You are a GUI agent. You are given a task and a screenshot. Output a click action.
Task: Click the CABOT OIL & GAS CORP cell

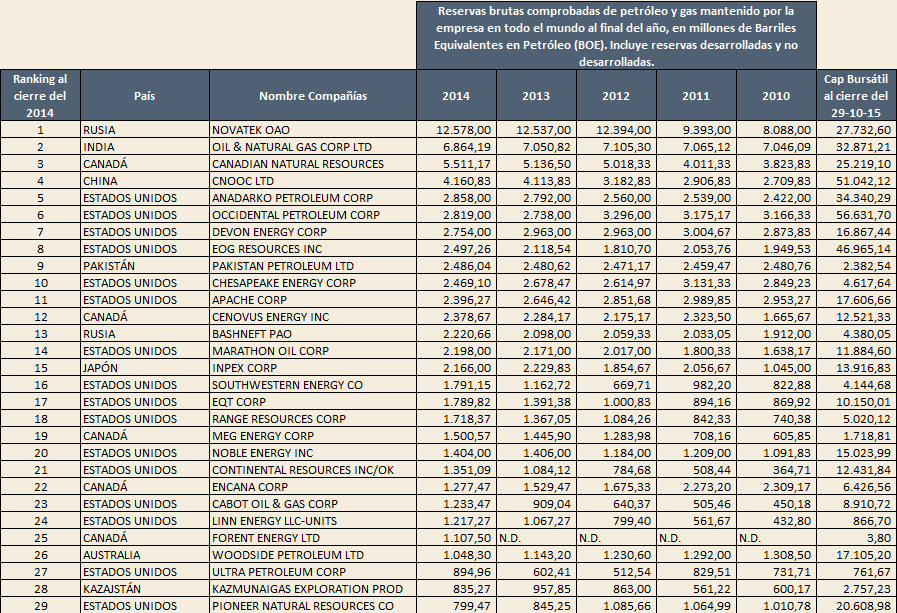(x=313, y=504)
